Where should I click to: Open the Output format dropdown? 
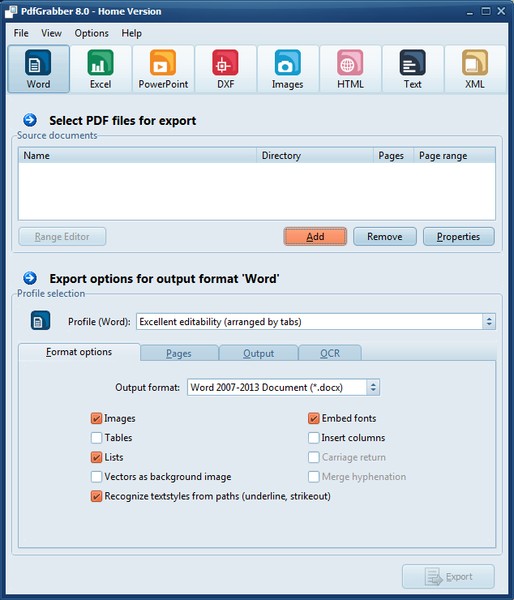[x=283, y=387]
